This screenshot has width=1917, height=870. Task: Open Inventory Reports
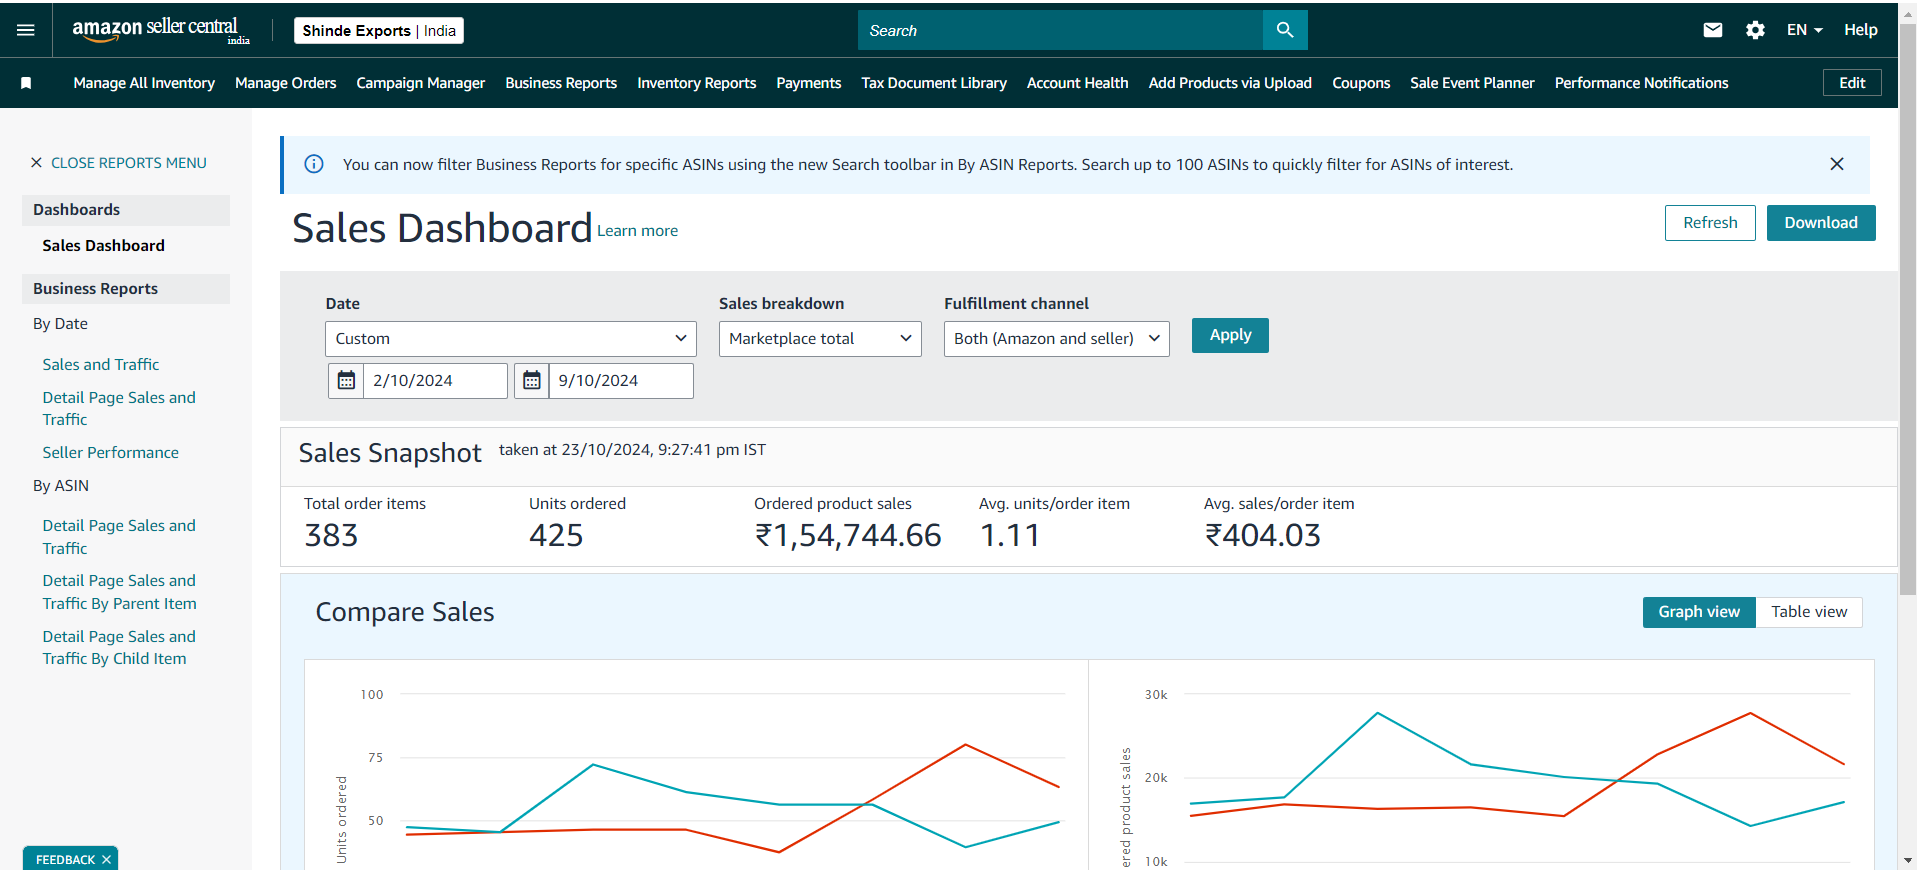(697, 83)
